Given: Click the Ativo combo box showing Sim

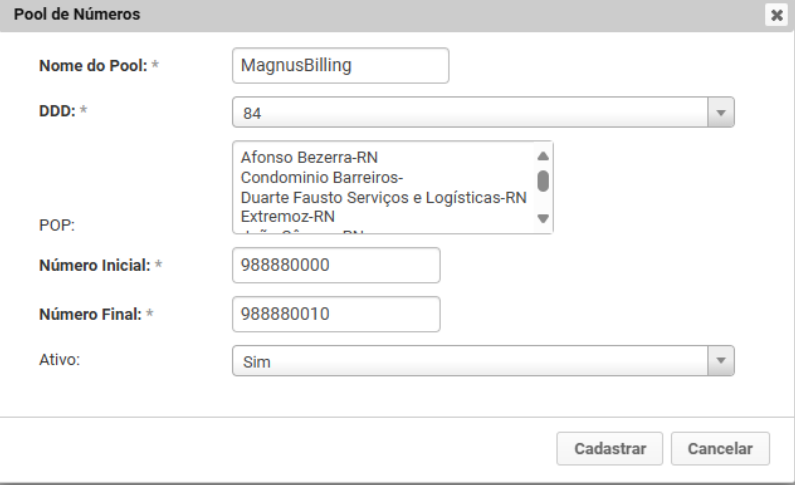Looking at the screenshot, I should (x=470, y=361).
